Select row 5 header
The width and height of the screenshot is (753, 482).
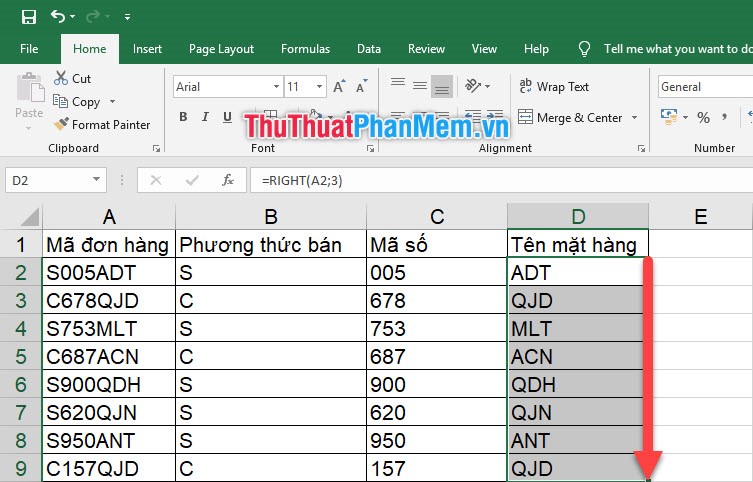[21, 356]
